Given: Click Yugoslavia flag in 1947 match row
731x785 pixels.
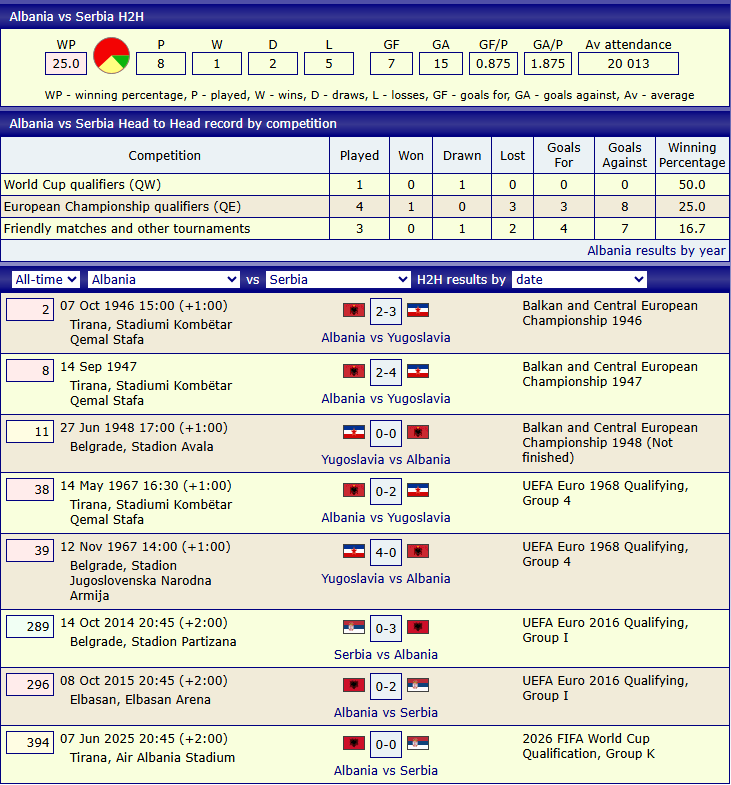Looking at the screenshot, I should point(418,372).
